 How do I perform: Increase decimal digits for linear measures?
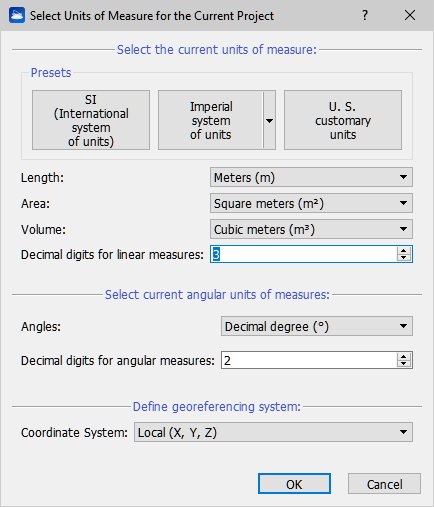[404, 251]
